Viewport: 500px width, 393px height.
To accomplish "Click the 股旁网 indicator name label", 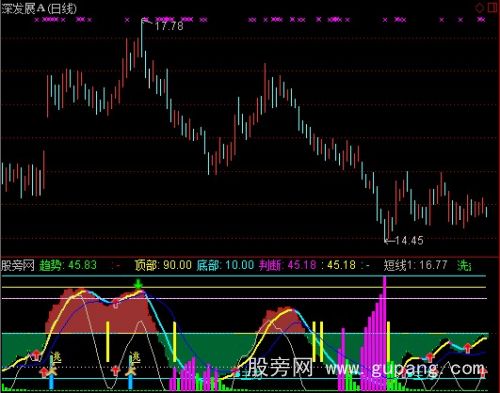I will pyautogui.click(x=18, y=265).
